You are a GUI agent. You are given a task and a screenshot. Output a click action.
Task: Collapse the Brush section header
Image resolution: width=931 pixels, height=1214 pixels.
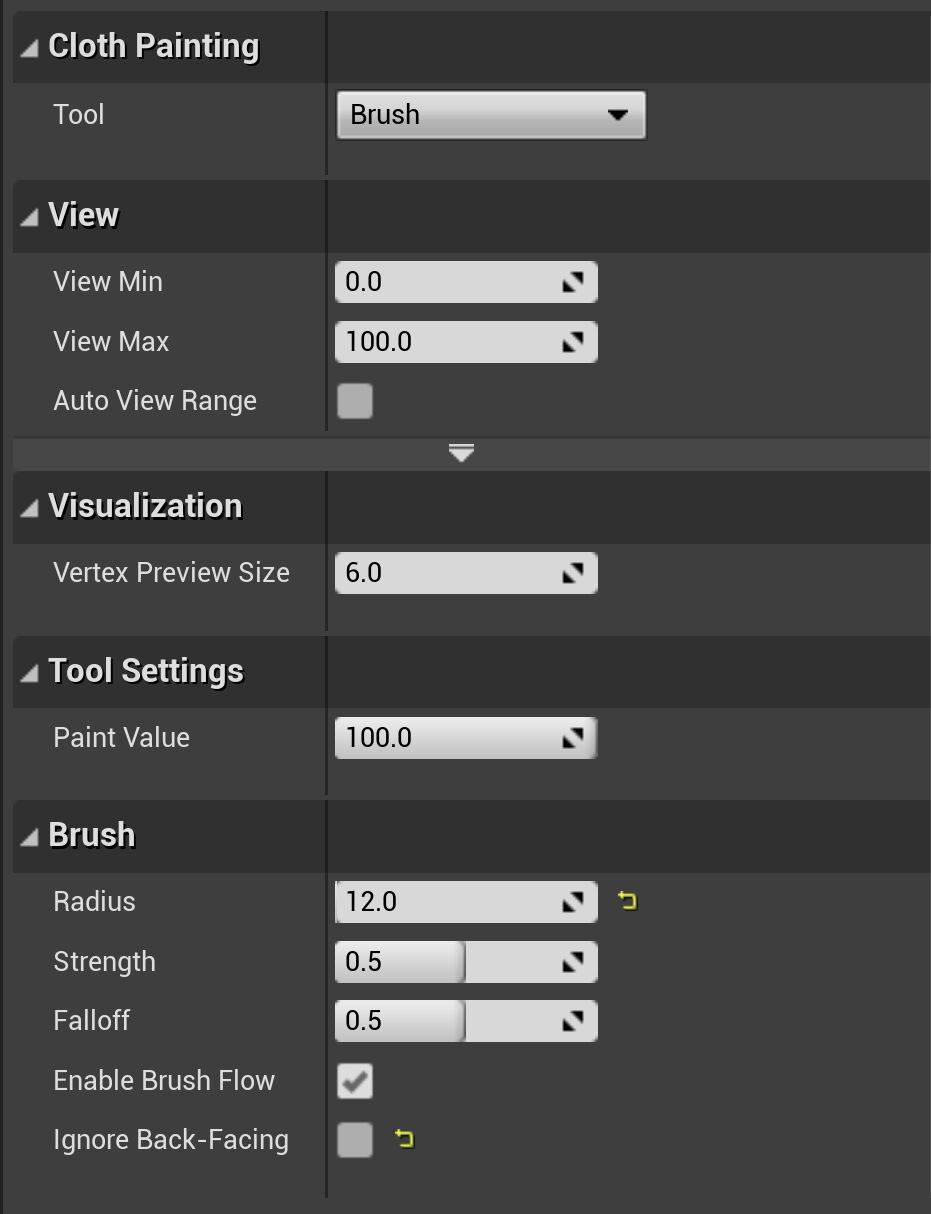[30, 836]
